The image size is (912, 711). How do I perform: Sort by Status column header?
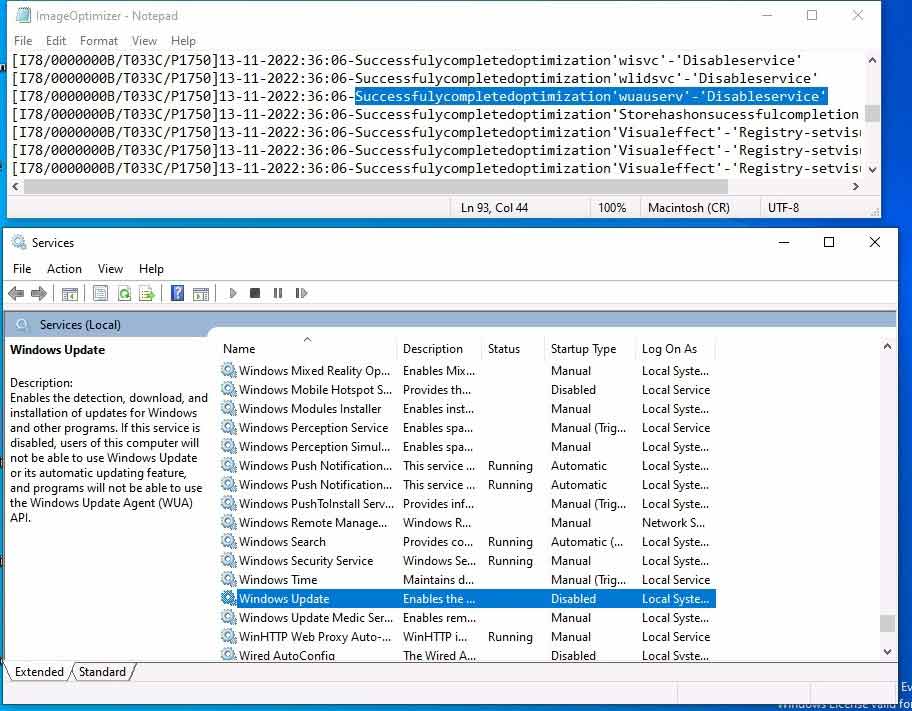coord(513,349)
